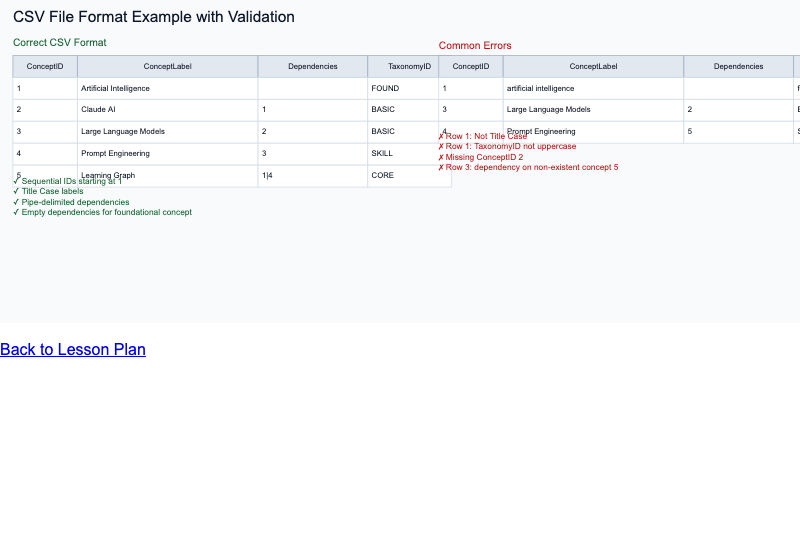Click the Prompt Engineering cell in the correct table
Viewport: 800px width, 560px height.
[115, 154]
